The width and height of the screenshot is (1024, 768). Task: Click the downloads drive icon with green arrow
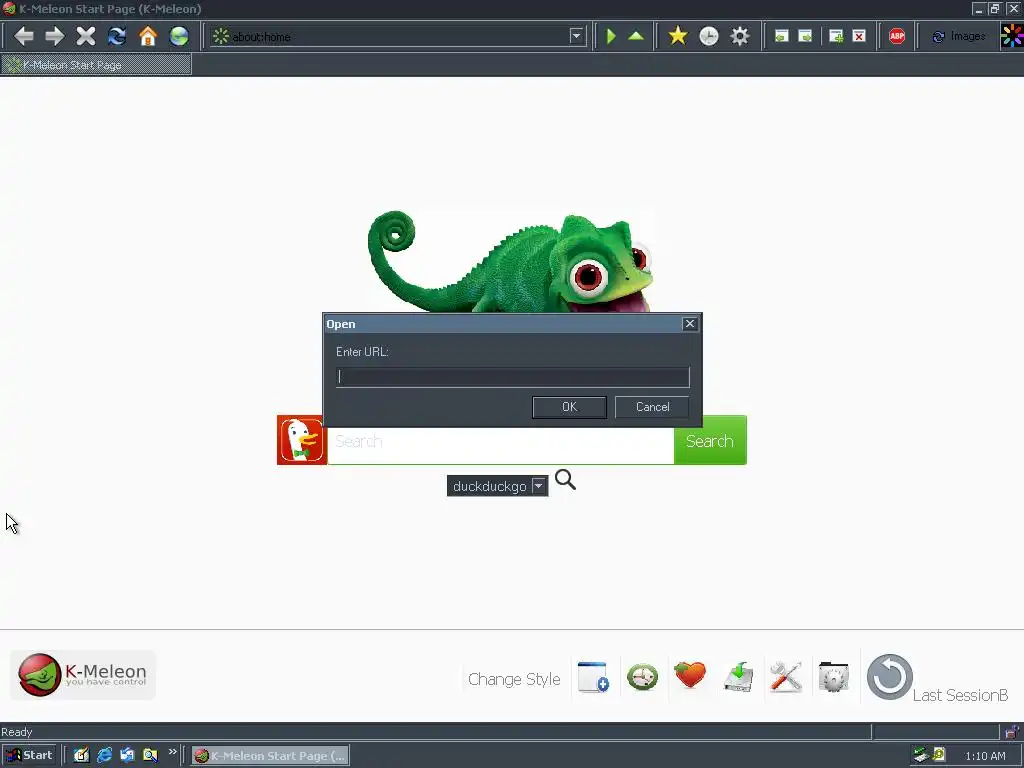(x=739, y=677)
